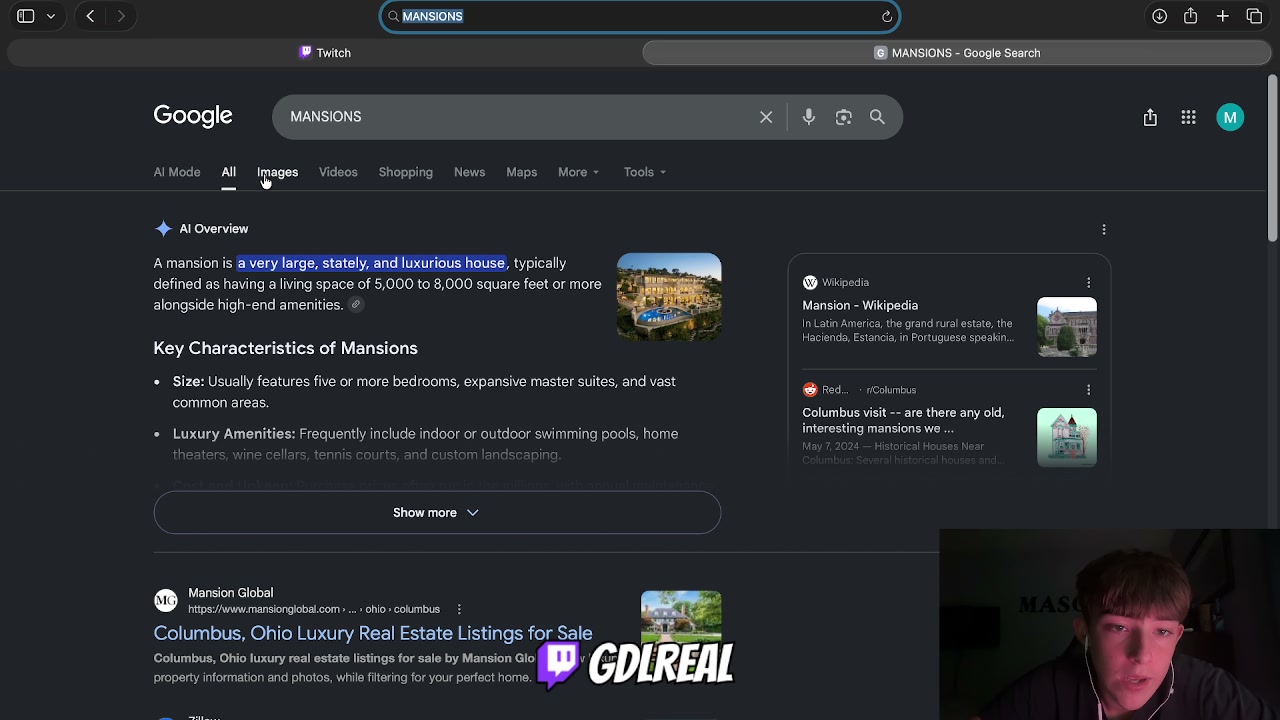Open the Safari sidebar panel
Screen dimensions: 1280x720
pyautogui.click(x=26, y=16)
